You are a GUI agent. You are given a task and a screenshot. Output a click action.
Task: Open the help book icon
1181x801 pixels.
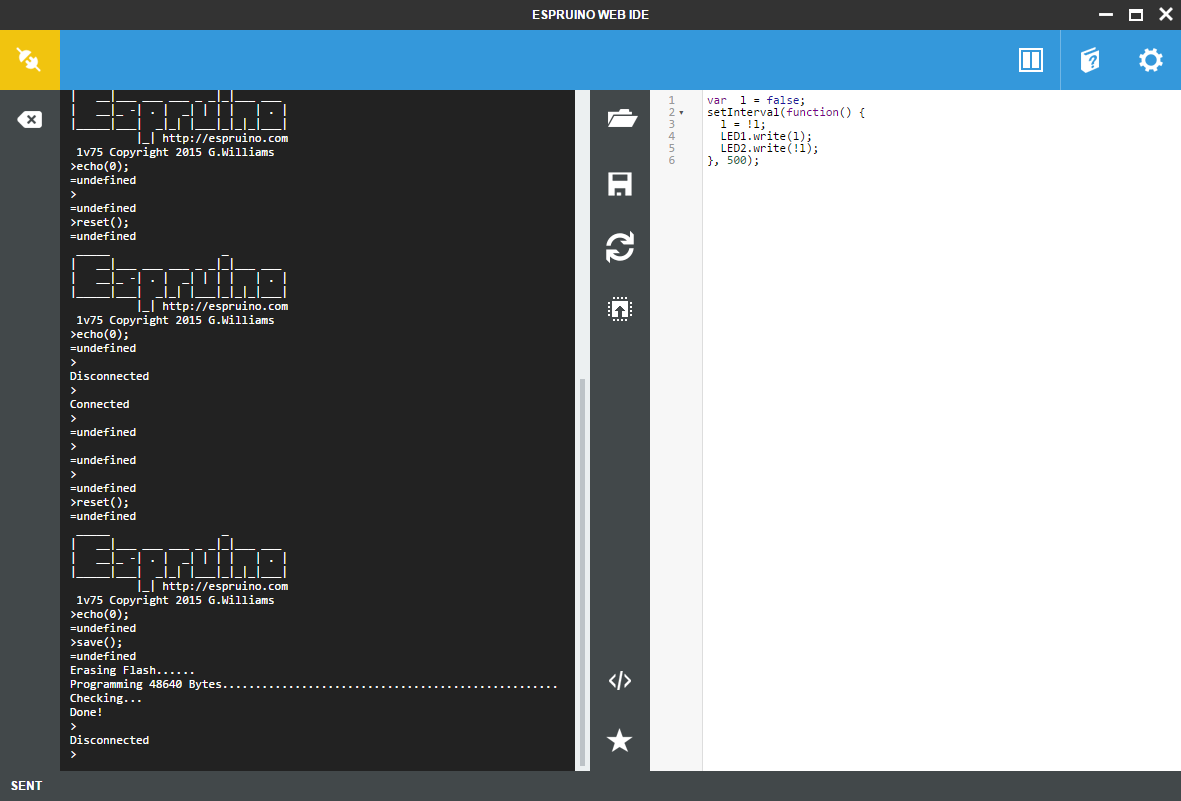point(1090,60)
